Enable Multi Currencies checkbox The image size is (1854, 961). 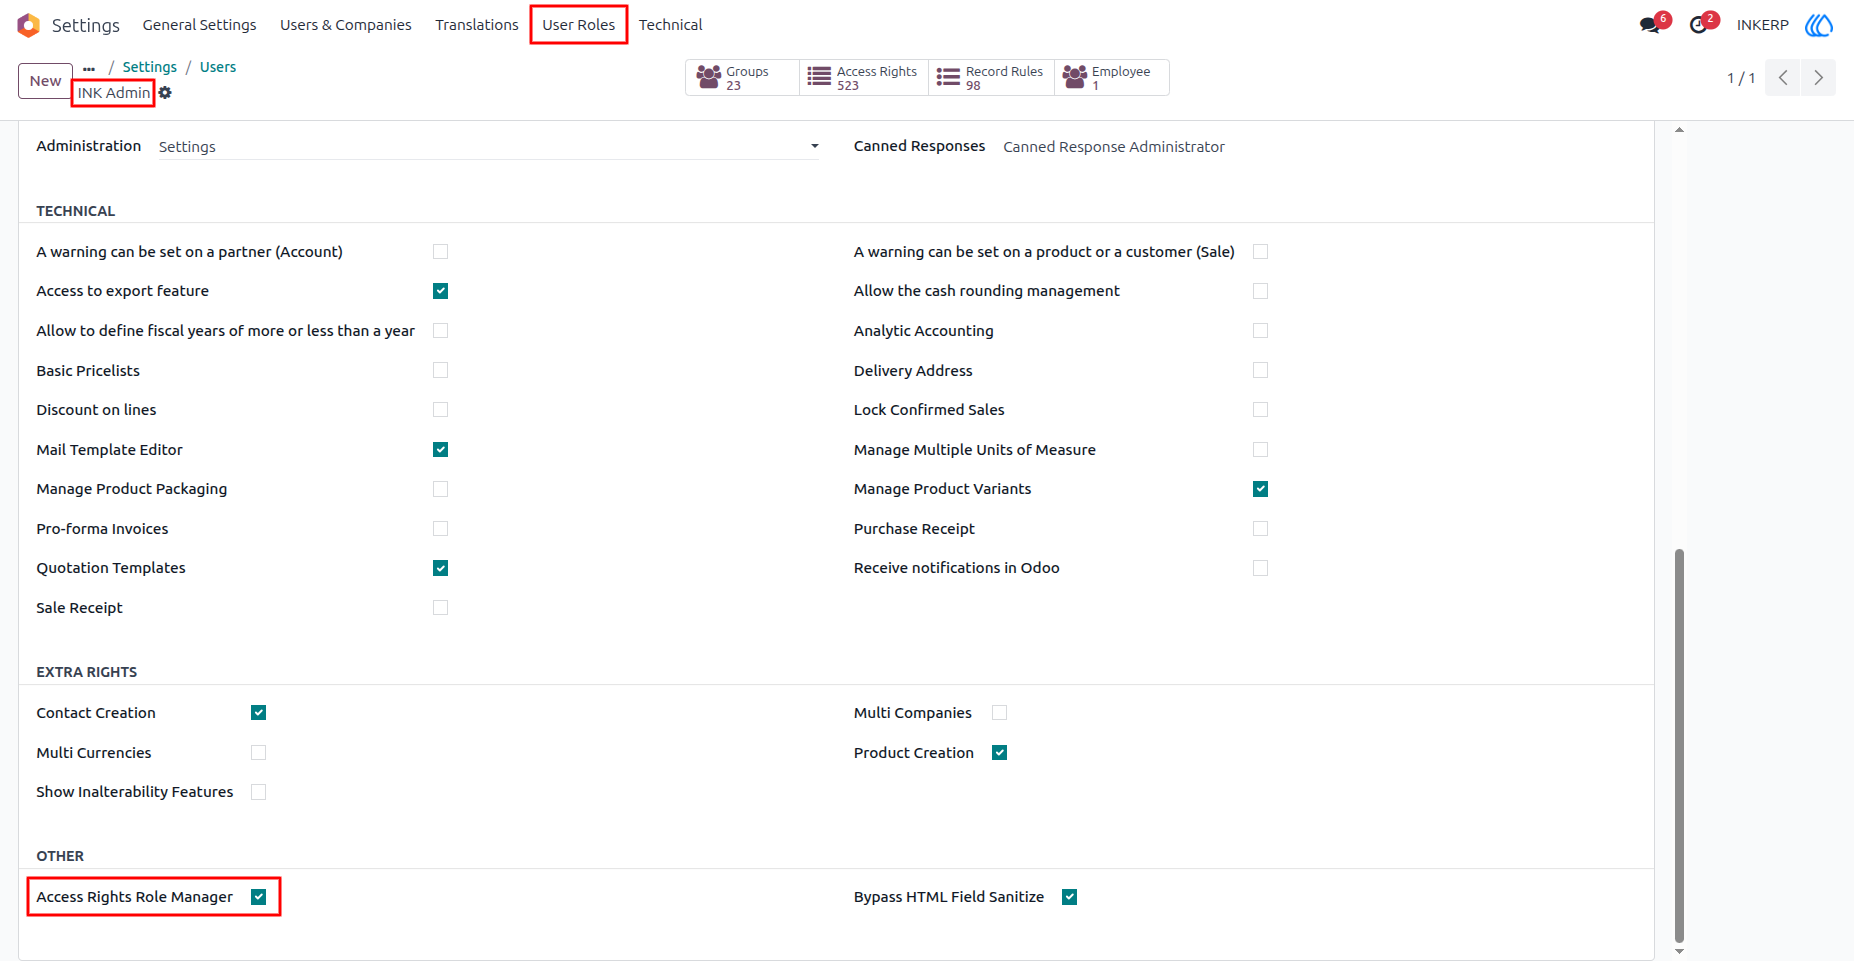click(258, 753)
